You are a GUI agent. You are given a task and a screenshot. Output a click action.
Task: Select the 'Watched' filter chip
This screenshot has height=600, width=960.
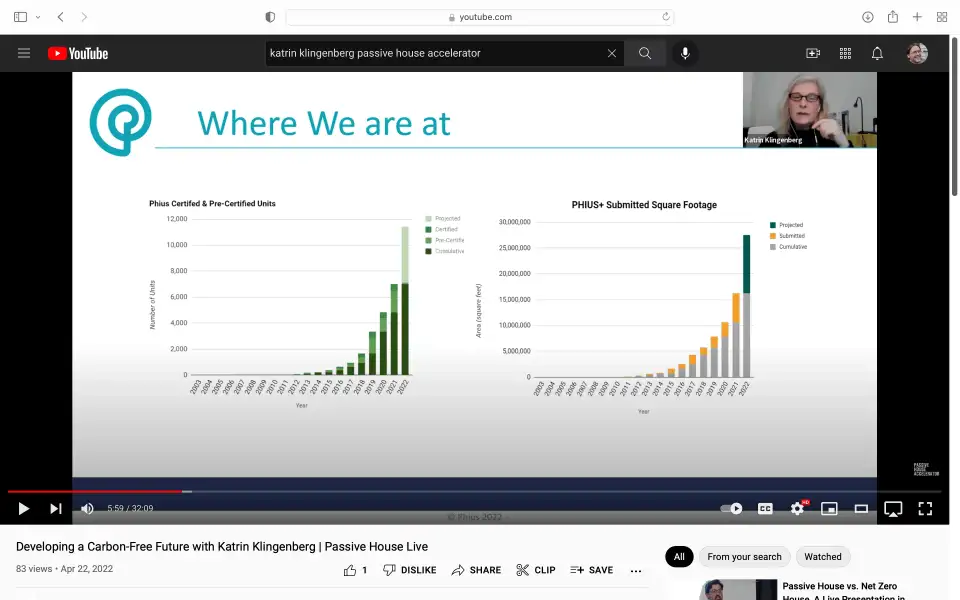(x=823, y=557)
